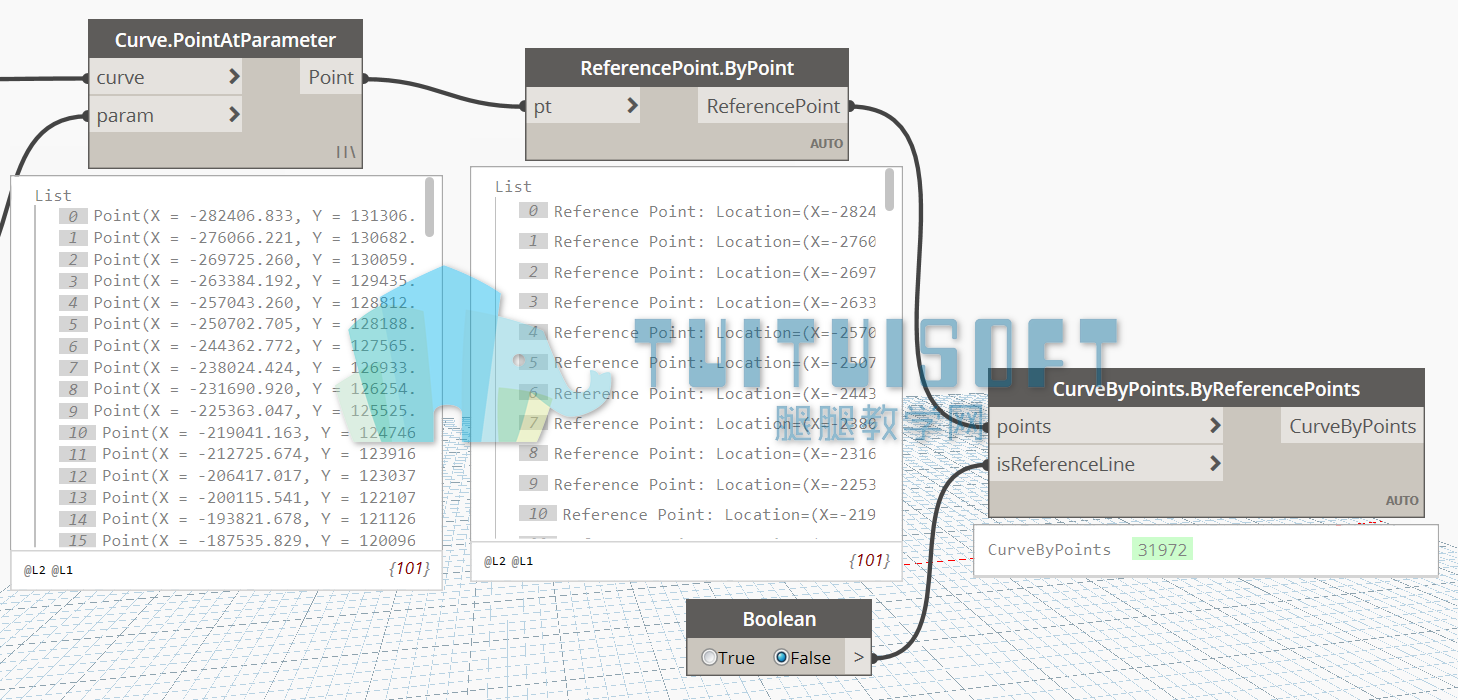Select index 0 item in Point list
This screenshot has height=700, width=1458.
238,216
